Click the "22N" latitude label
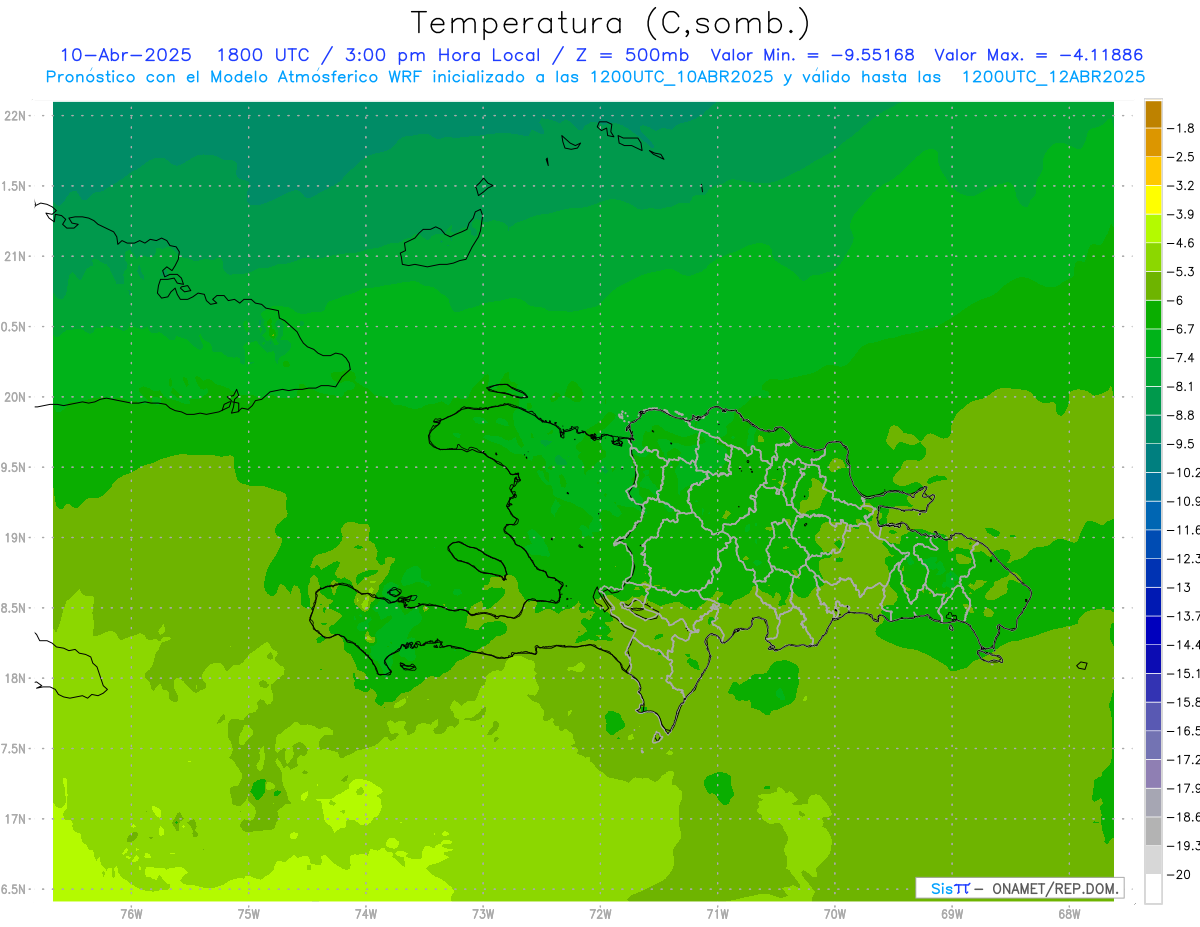The width and height of the screenshot is (1200, 927). [16, 116]
